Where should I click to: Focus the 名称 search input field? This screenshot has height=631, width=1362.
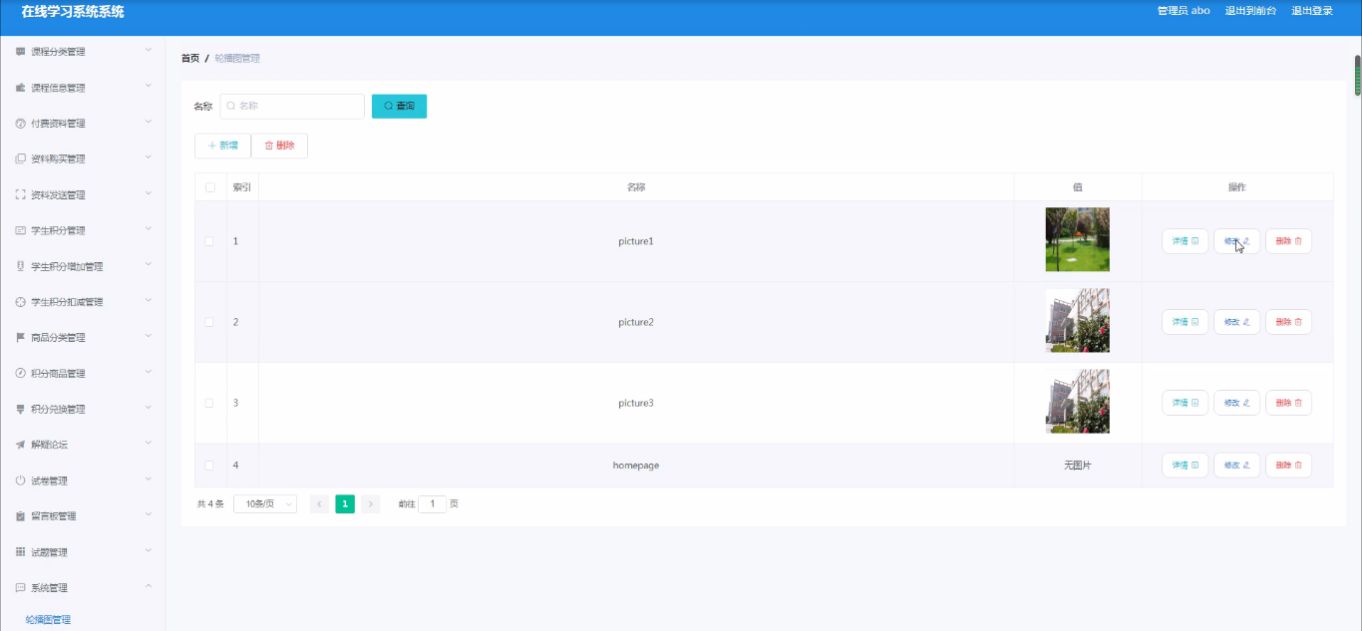click(292, 106)
